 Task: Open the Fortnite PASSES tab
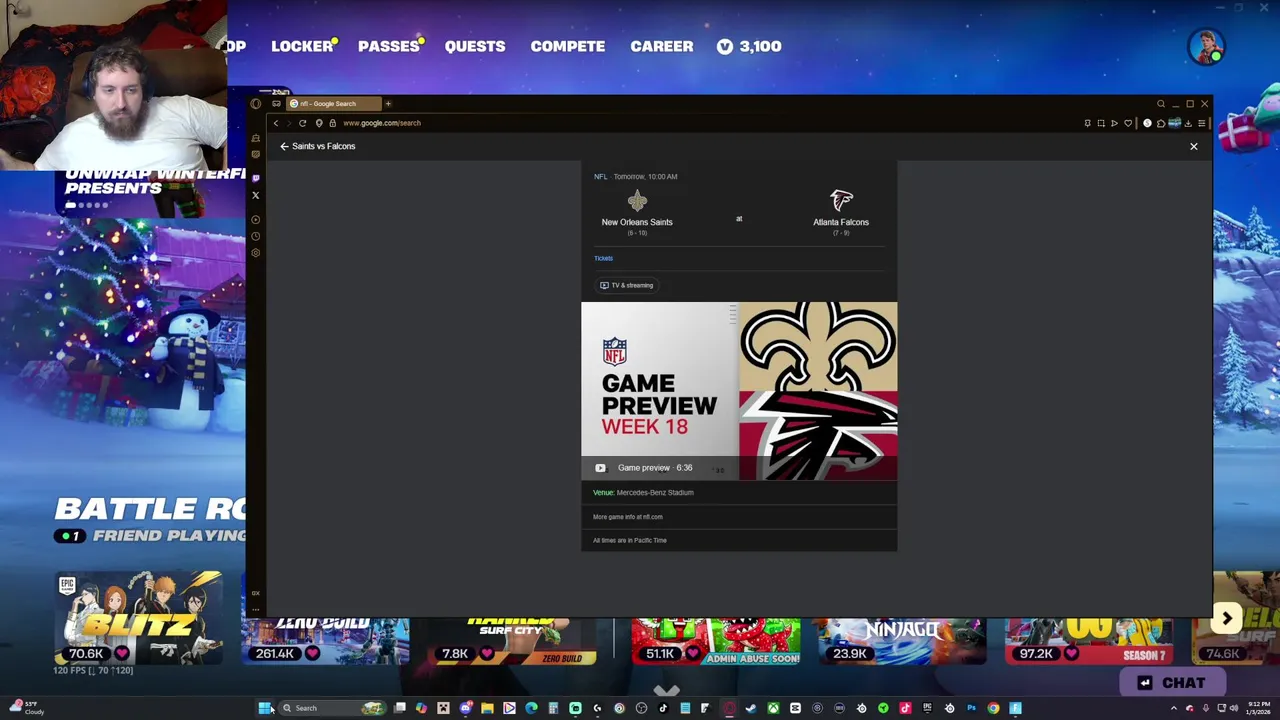(x=389, y=46)
